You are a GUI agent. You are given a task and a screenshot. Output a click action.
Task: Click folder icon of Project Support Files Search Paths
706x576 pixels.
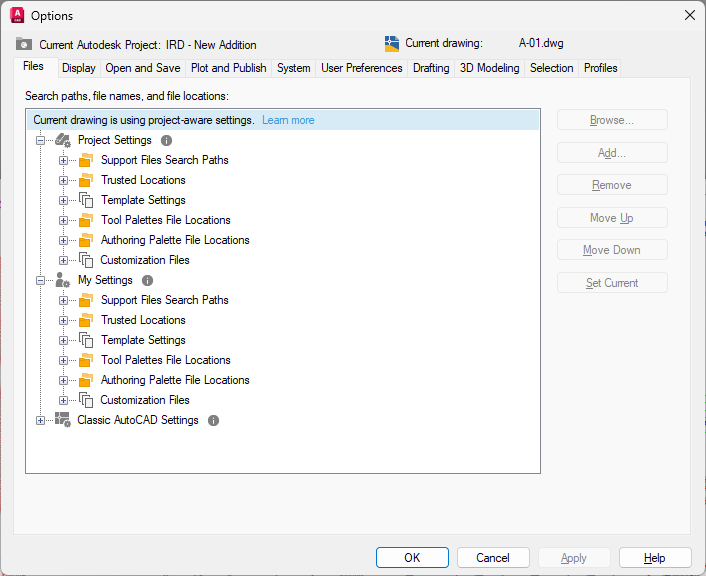86,160
